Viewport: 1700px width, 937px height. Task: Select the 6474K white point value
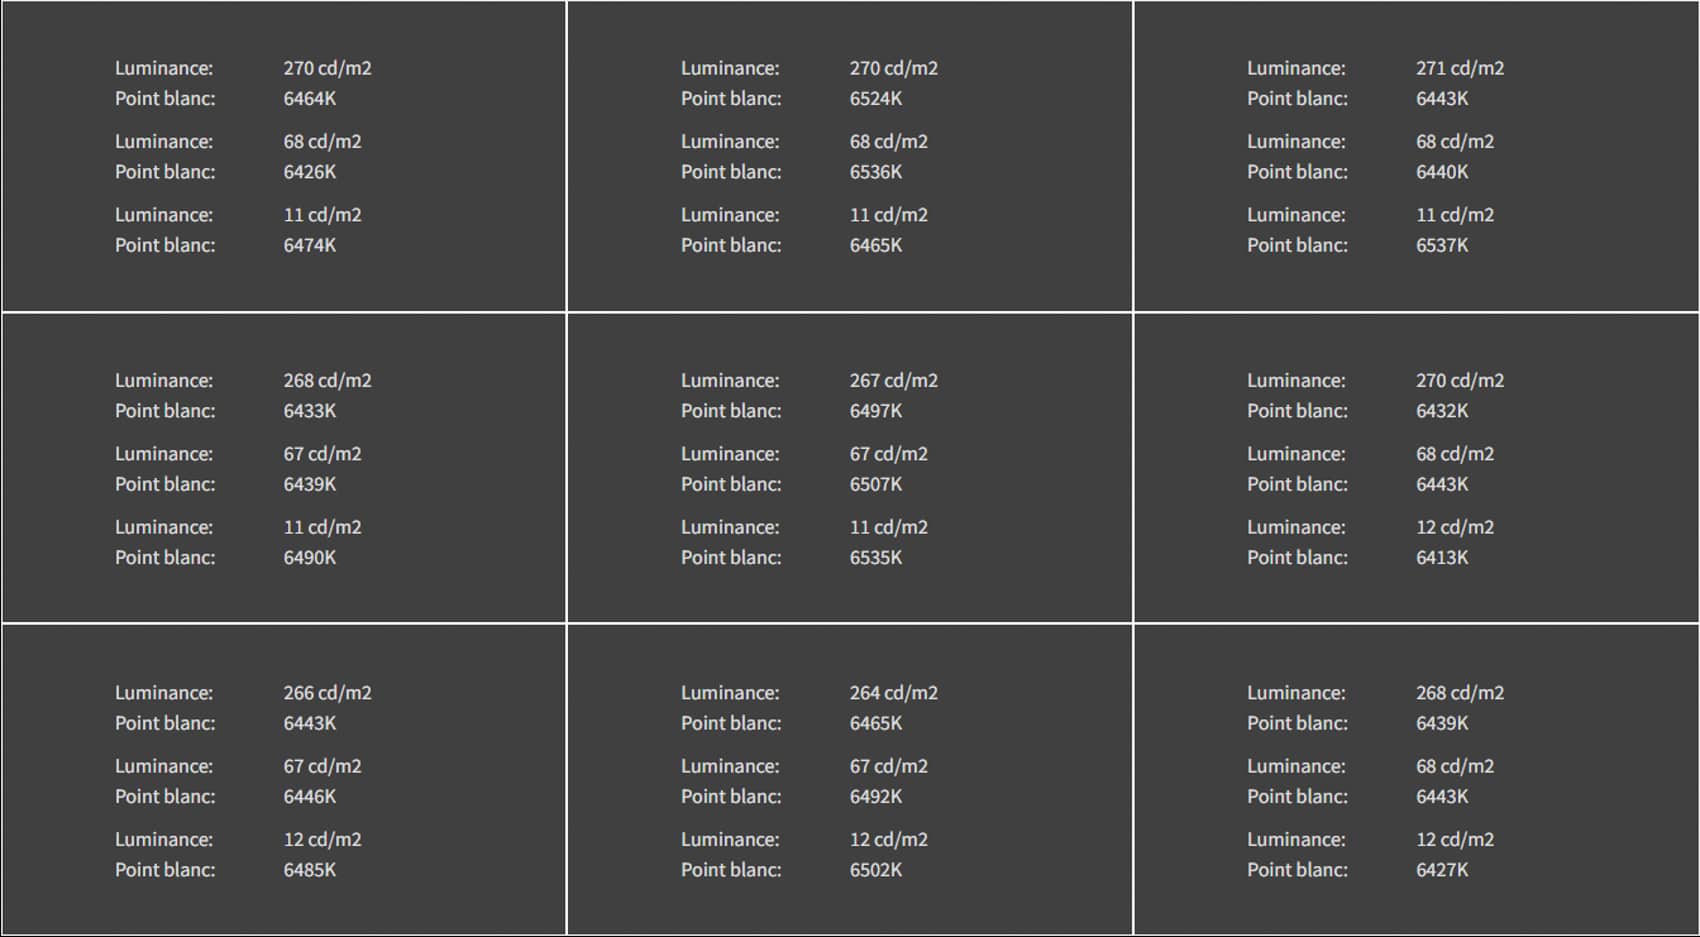click(x=310, y=245)
